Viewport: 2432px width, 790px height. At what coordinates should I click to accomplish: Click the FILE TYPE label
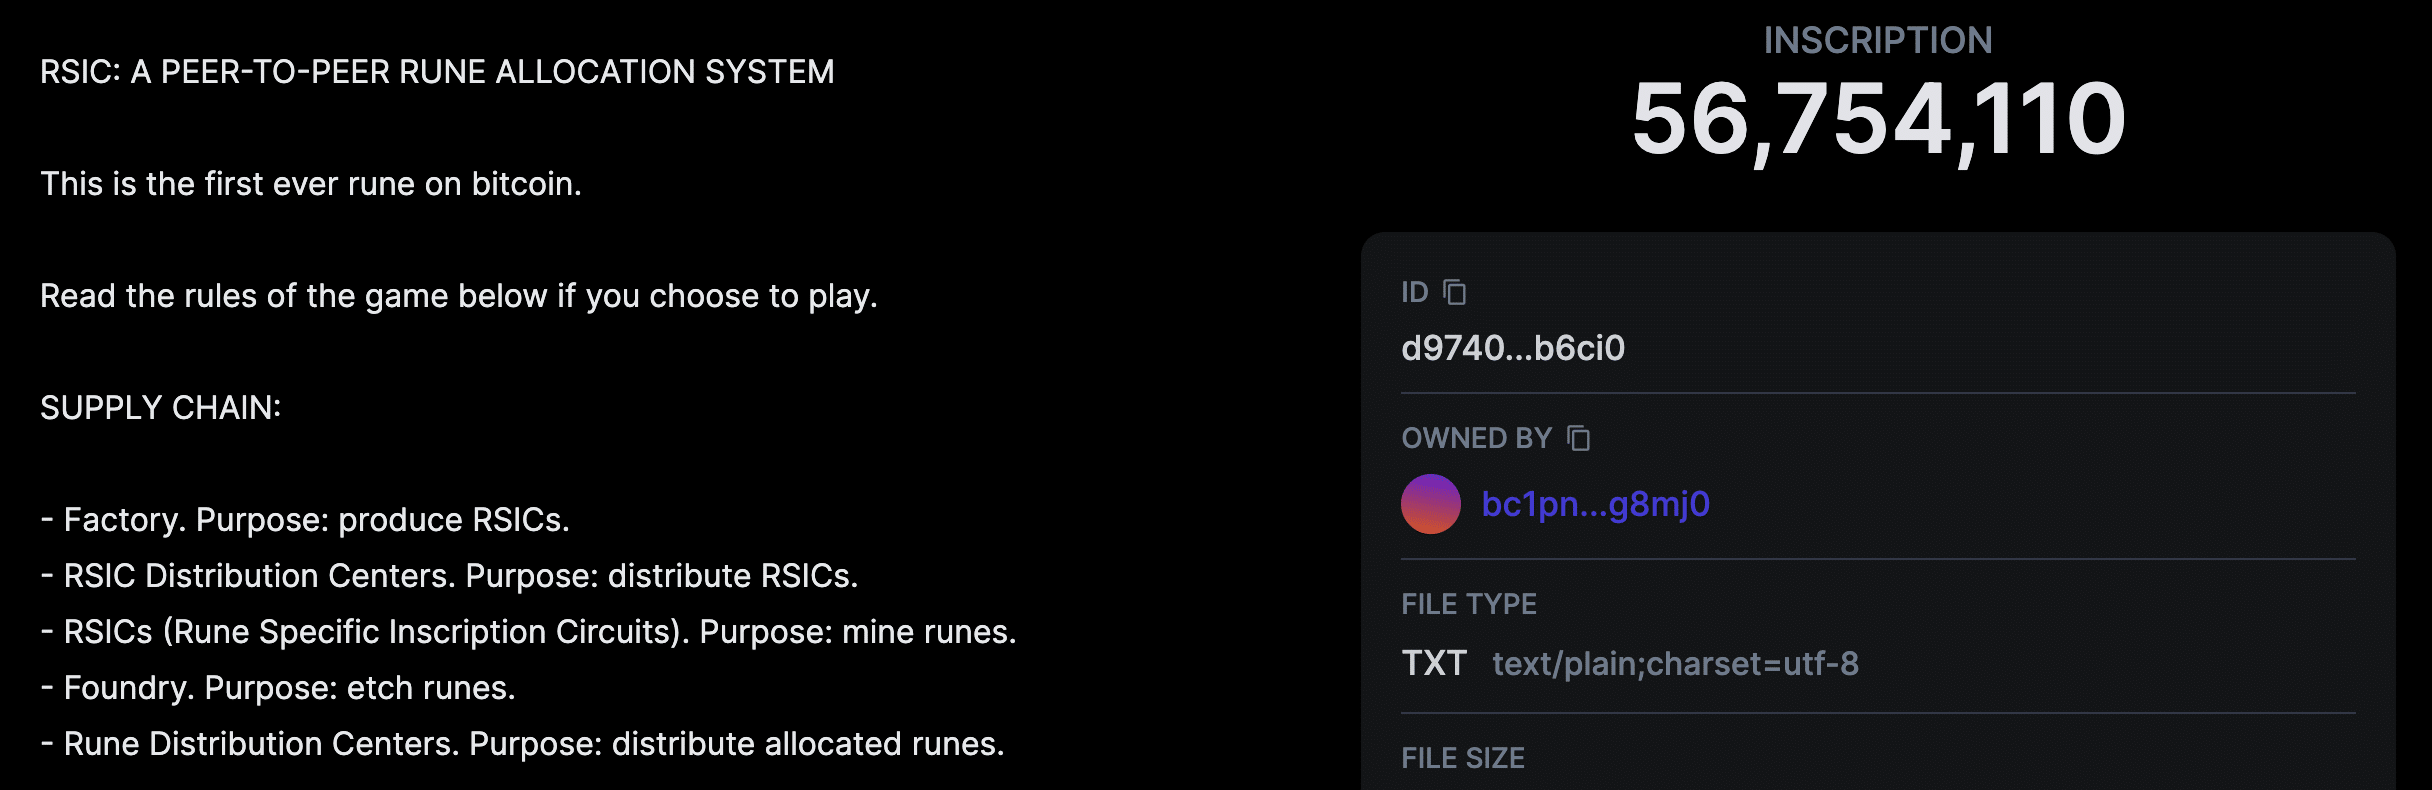tap(1469, 604)
